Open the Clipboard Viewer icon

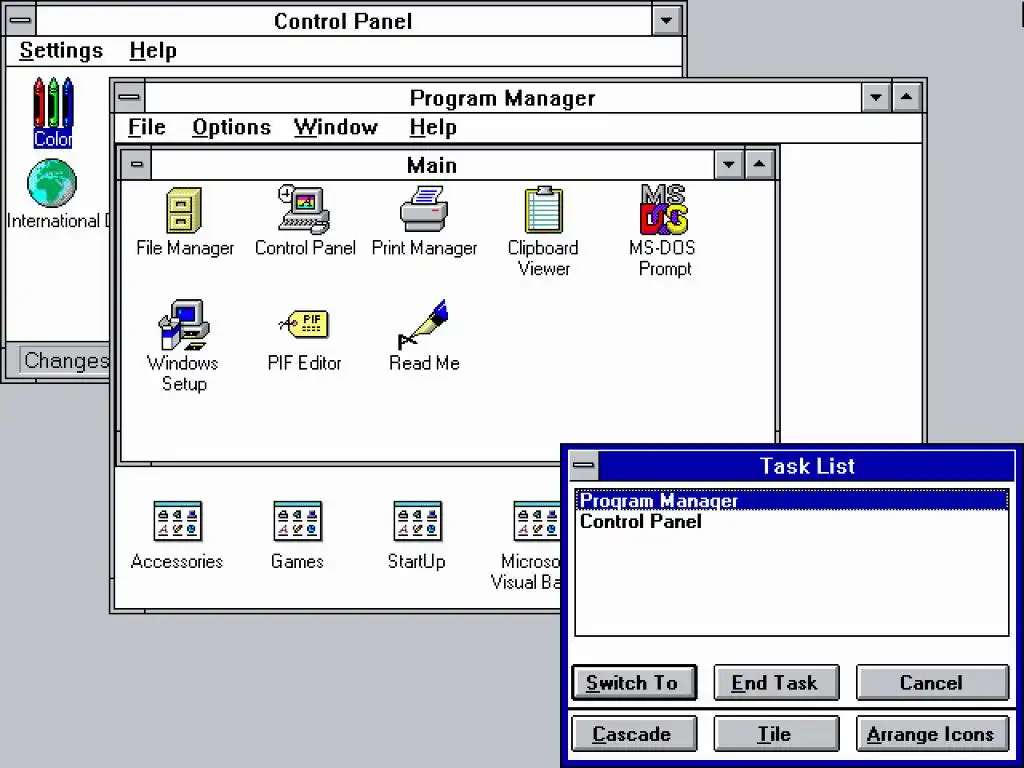pyautogui.click(x=543, y=210)
